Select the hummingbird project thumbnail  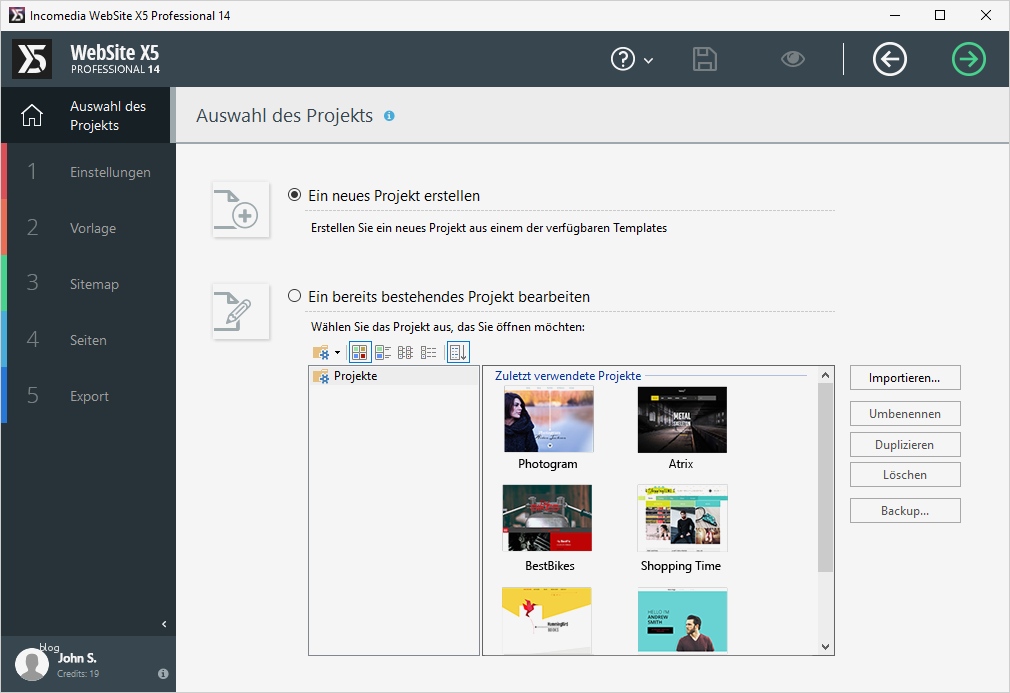pyautogui.click(x=547, y=620)
